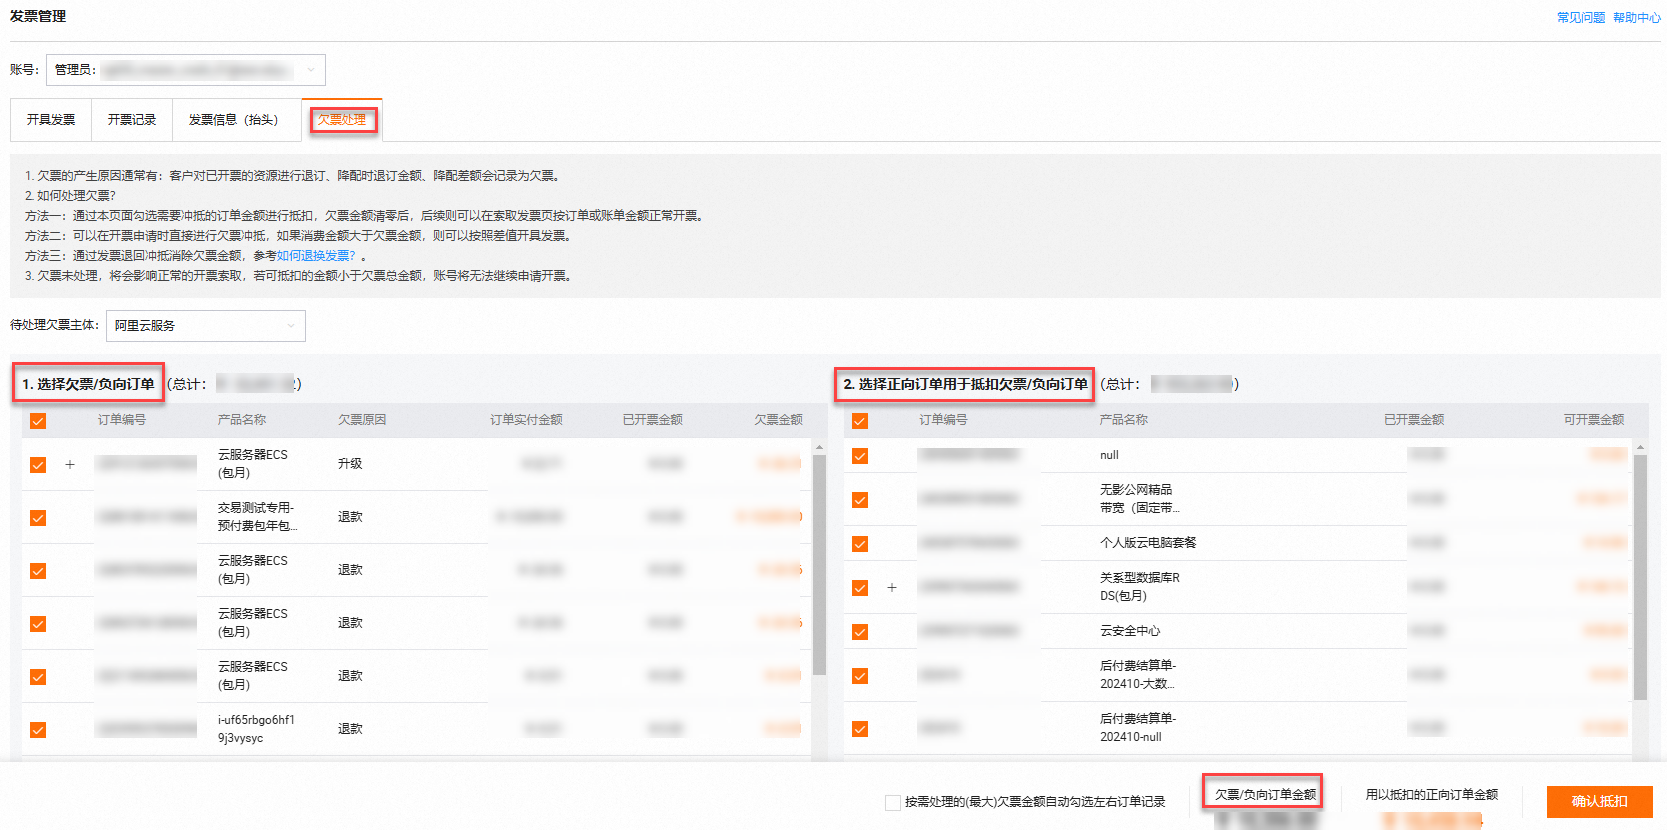Click the left table vertical scrollbar
Image resolution: width=1667 pixels, height=830 pixels.
coord(819,565)
